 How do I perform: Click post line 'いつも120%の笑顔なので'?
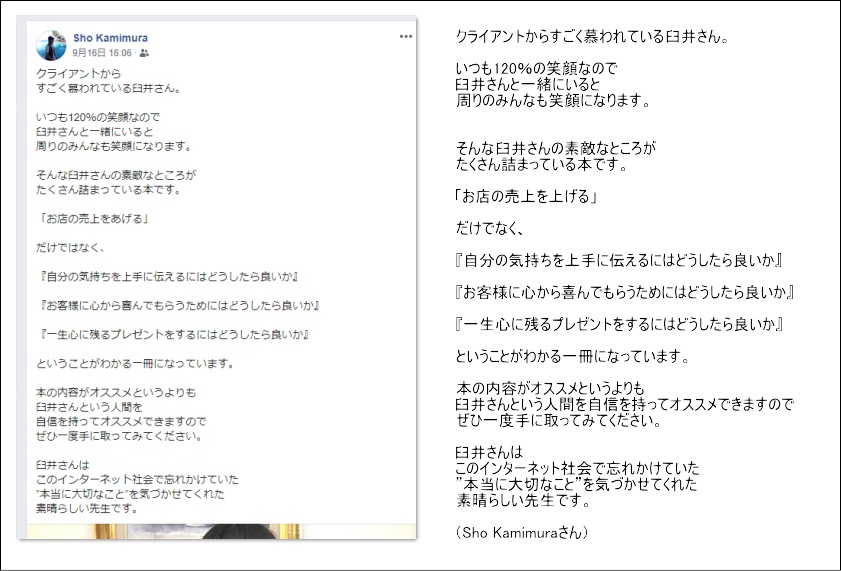point(98,117)
